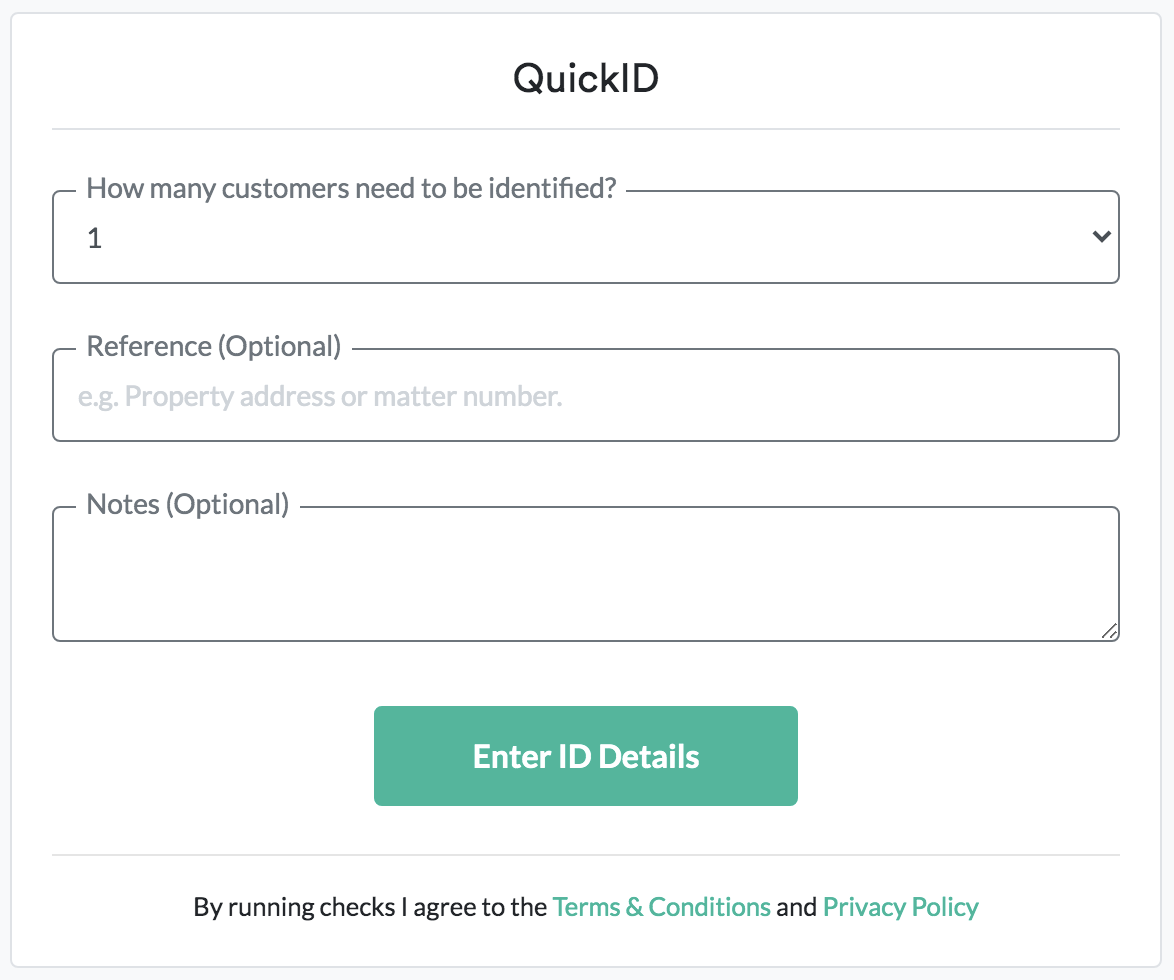This screenshot has width=1174, height=980.
Task: Open the customers count dropdown
Action: (x=585, y=238)
